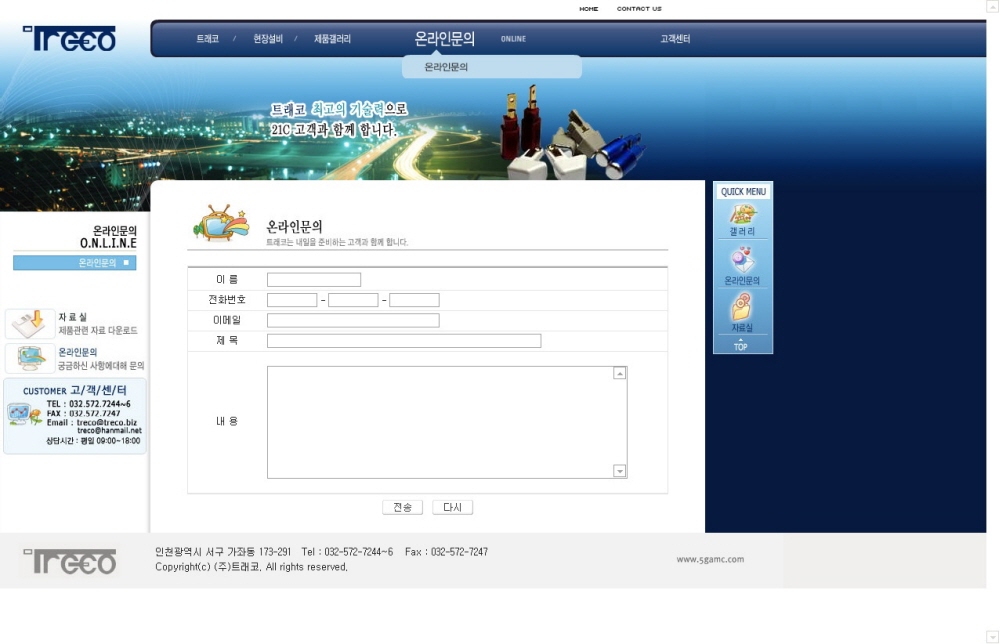This screenshot has width=1000, height=644.
Task: Click the HOME link at top
Action: (x=589, y=9)
